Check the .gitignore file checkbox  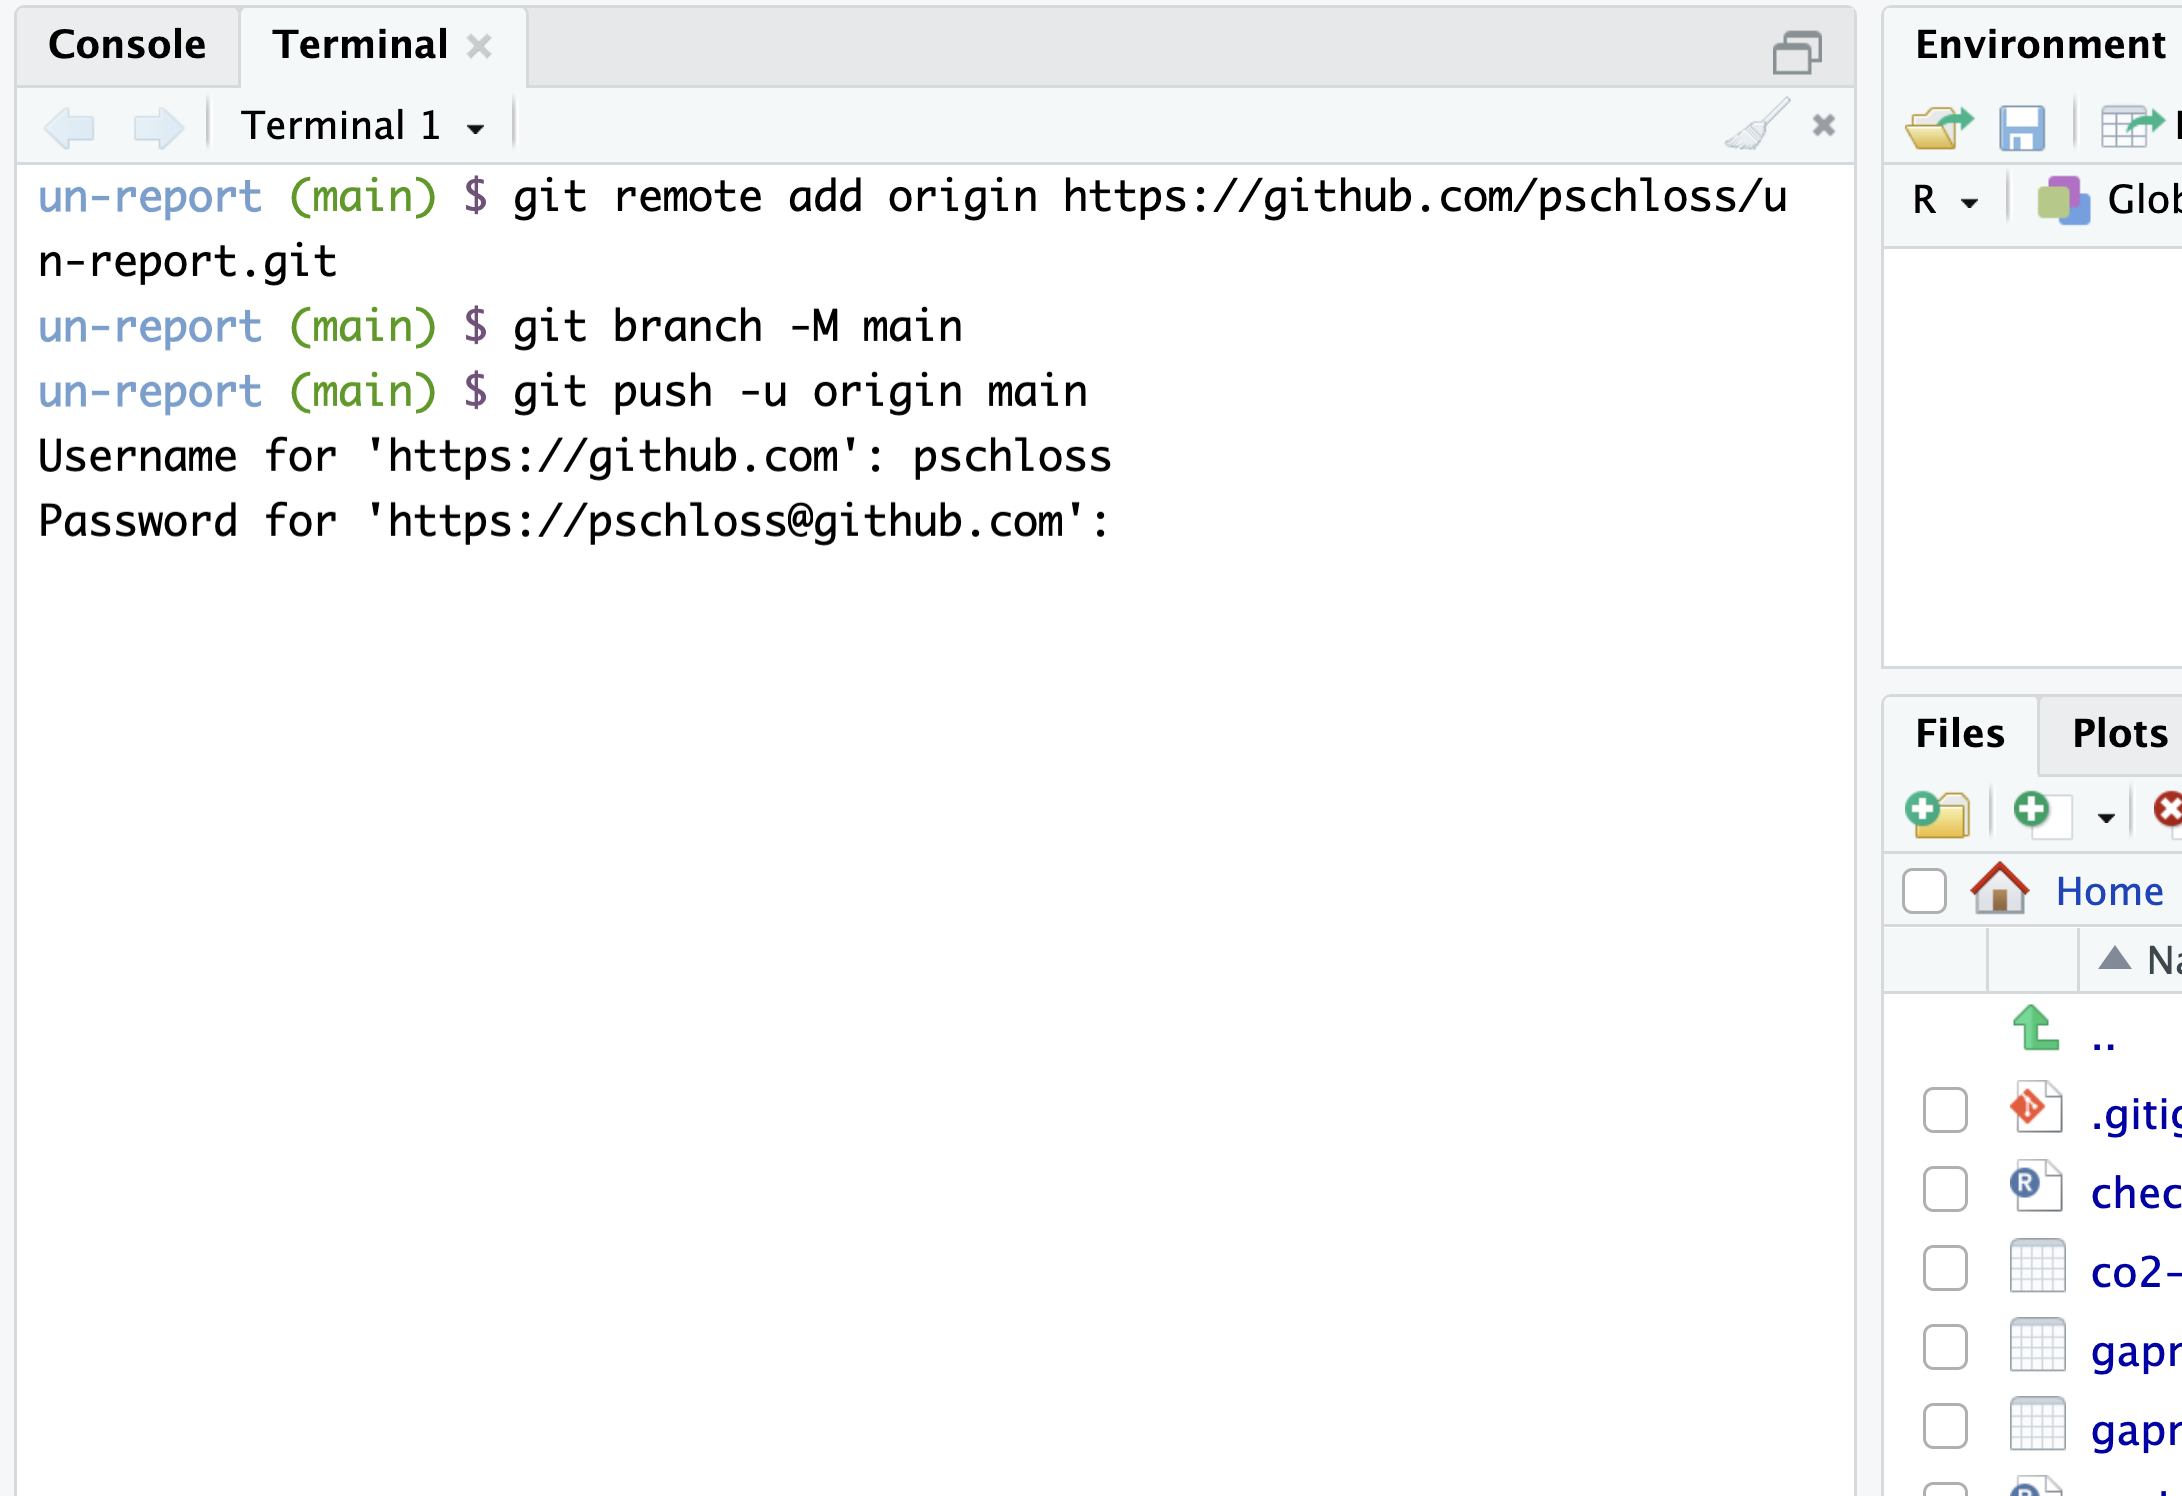1945,1110
